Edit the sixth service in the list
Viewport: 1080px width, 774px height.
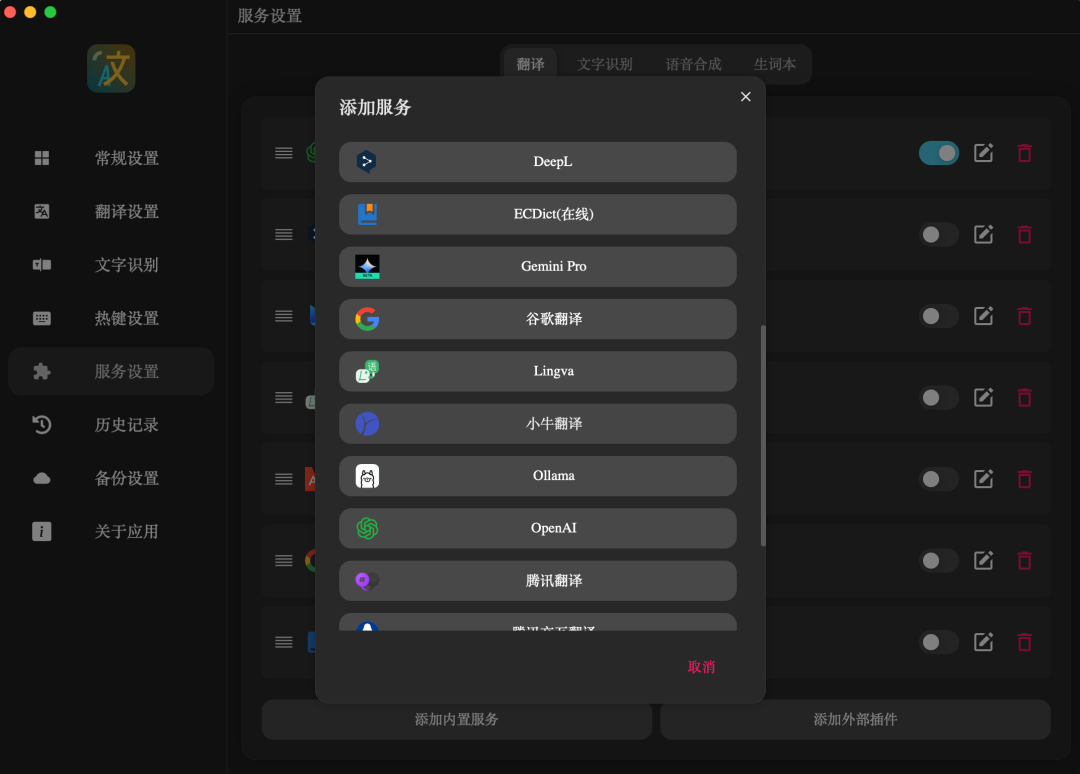click(983, 561)
